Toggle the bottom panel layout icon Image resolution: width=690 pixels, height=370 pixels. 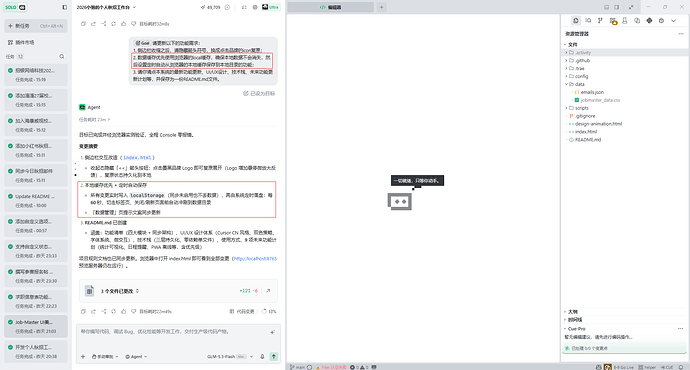click(x=606, y=7)
